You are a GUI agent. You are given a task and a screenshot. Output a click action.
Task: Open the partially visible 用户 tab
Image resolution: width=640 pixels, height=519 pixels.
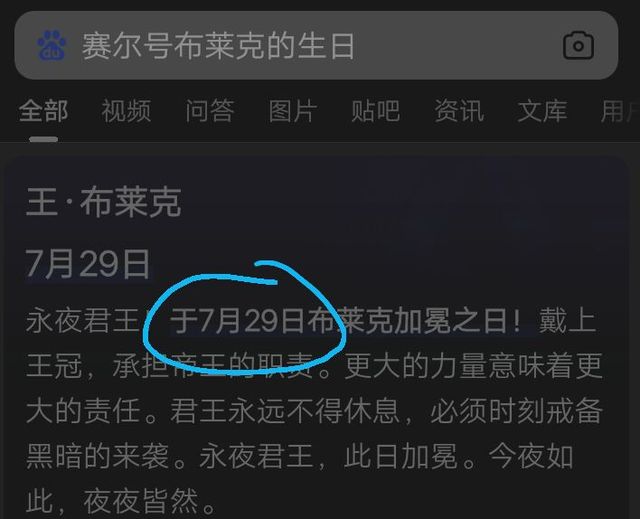620,111
